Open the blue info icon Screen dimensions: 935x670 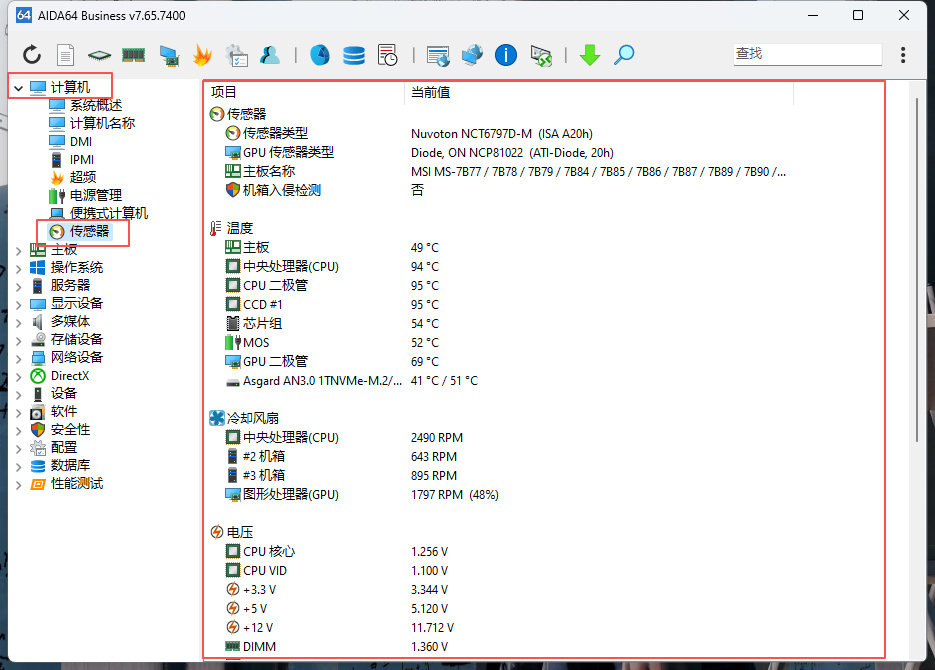[x=506, y=55]
